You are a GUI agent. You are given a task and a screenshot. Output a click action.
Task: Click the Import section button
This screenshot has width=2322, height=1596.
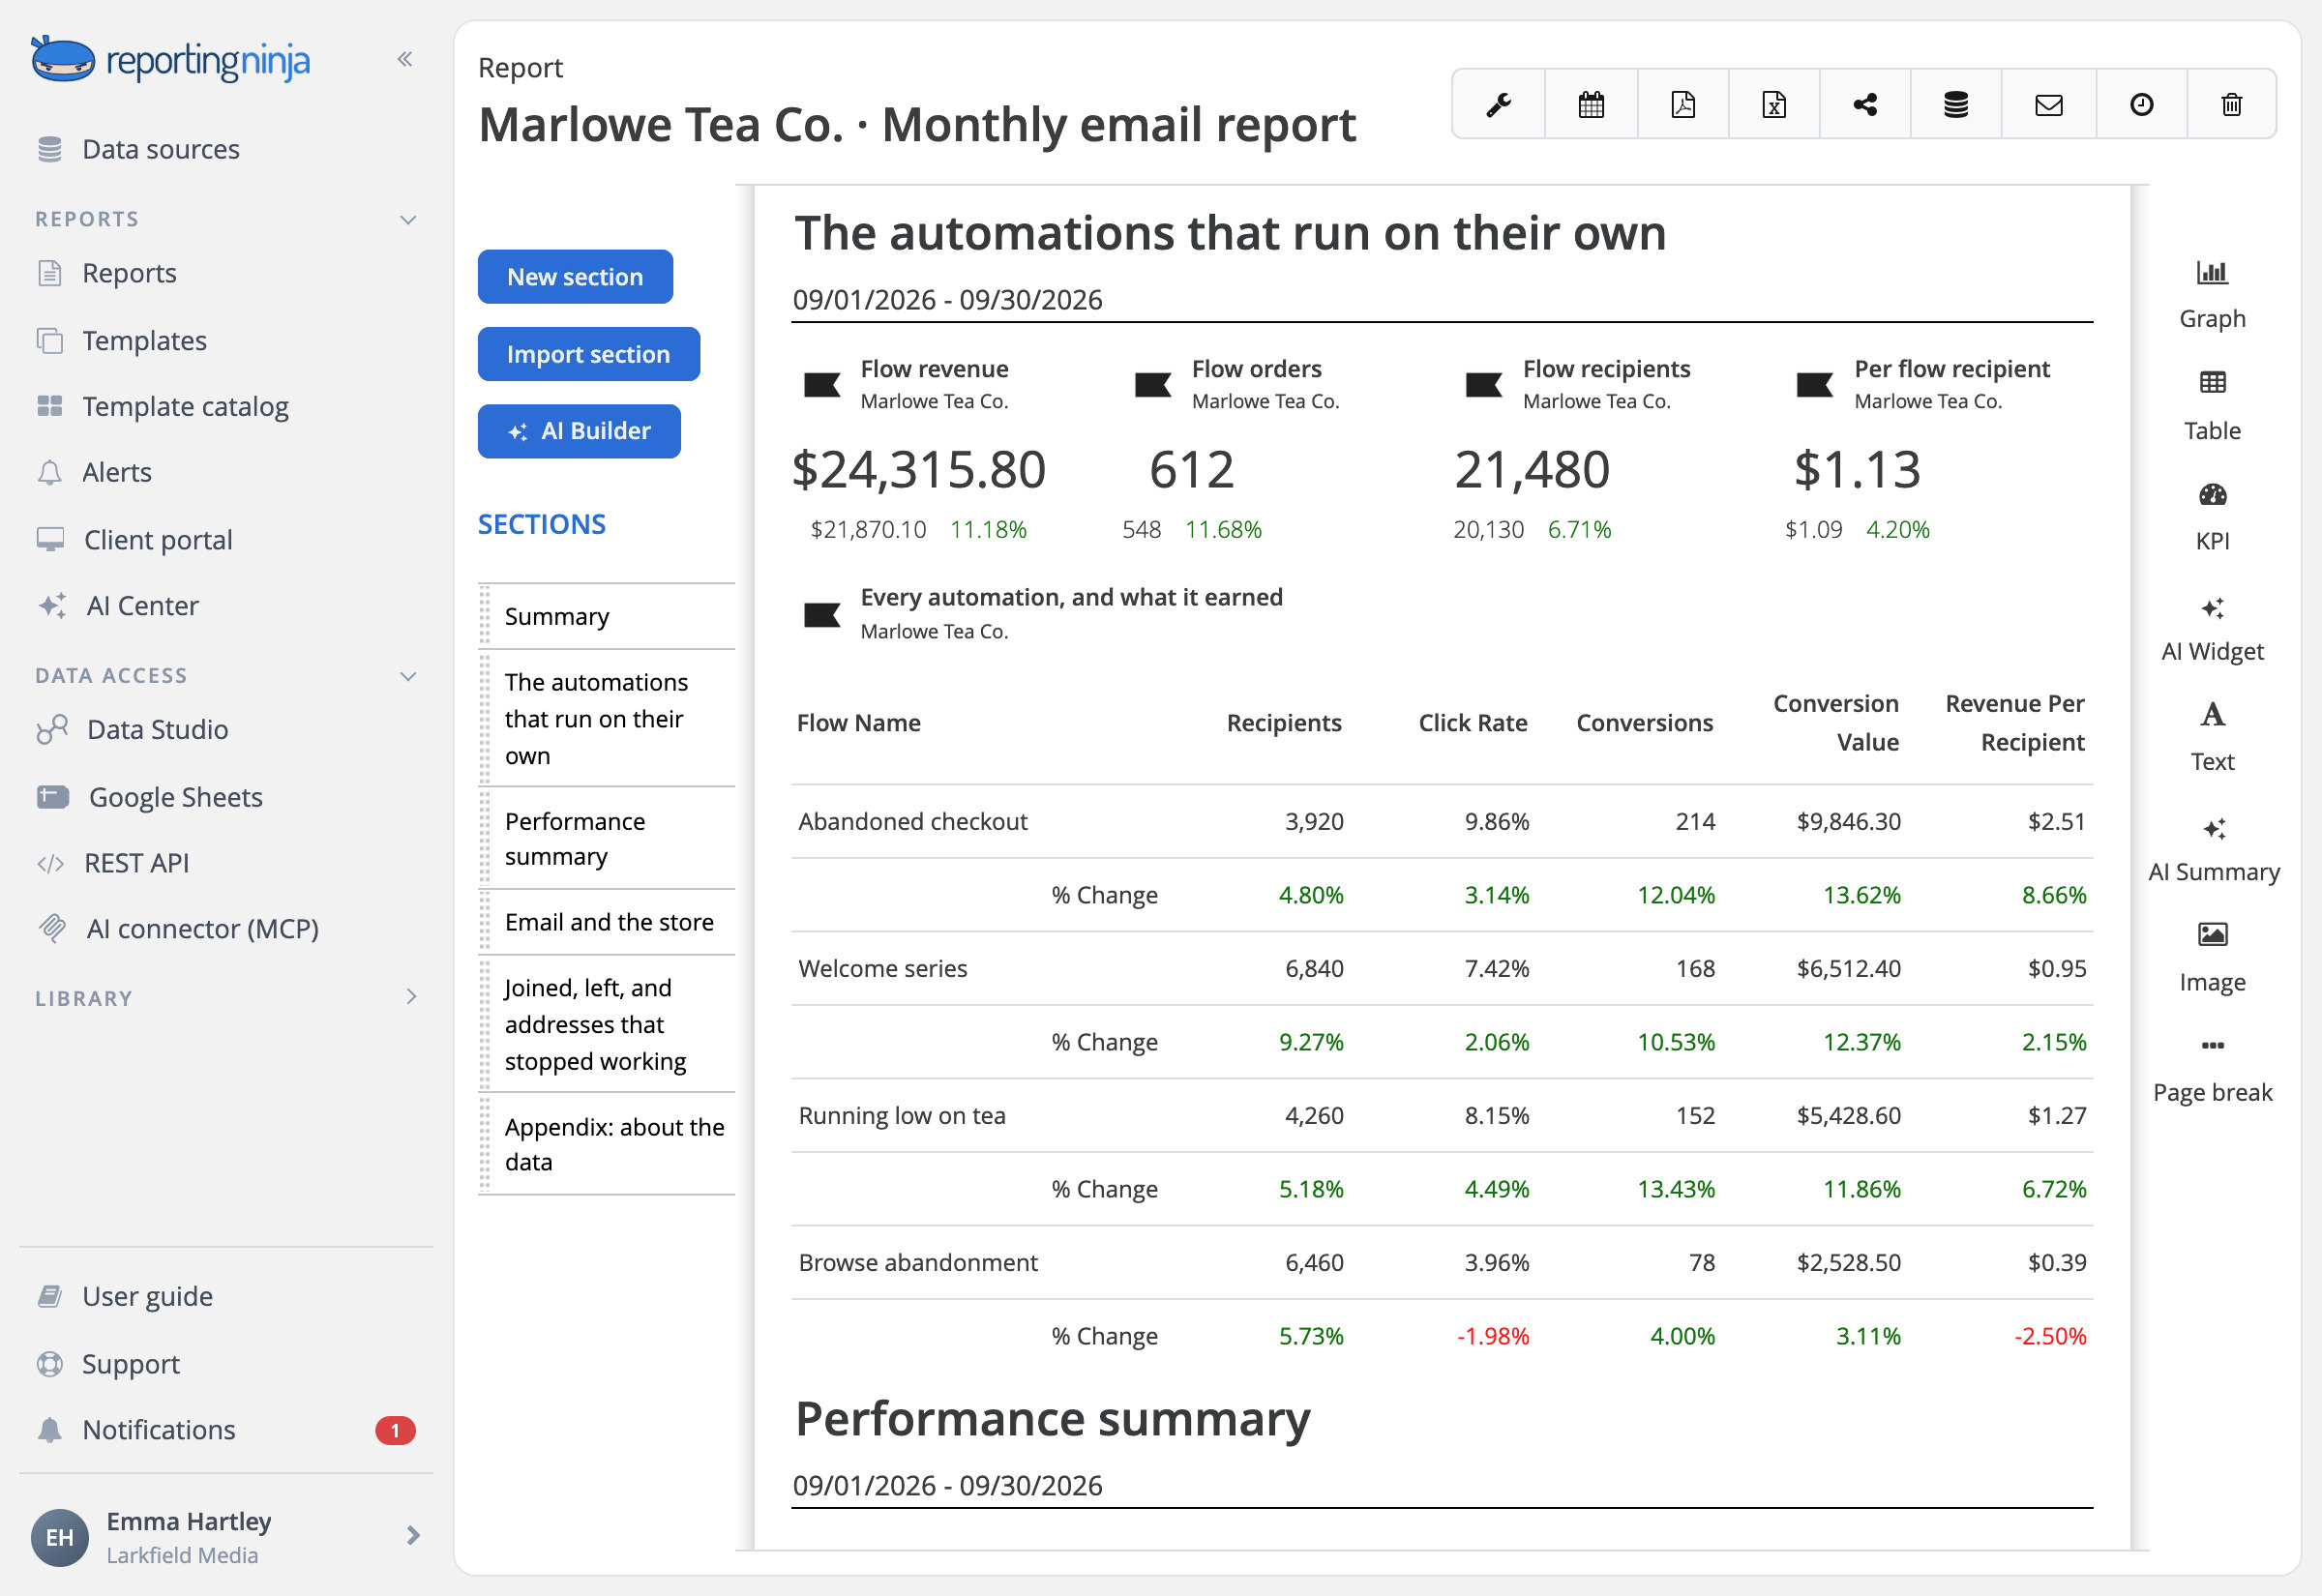tap(588, 354)
